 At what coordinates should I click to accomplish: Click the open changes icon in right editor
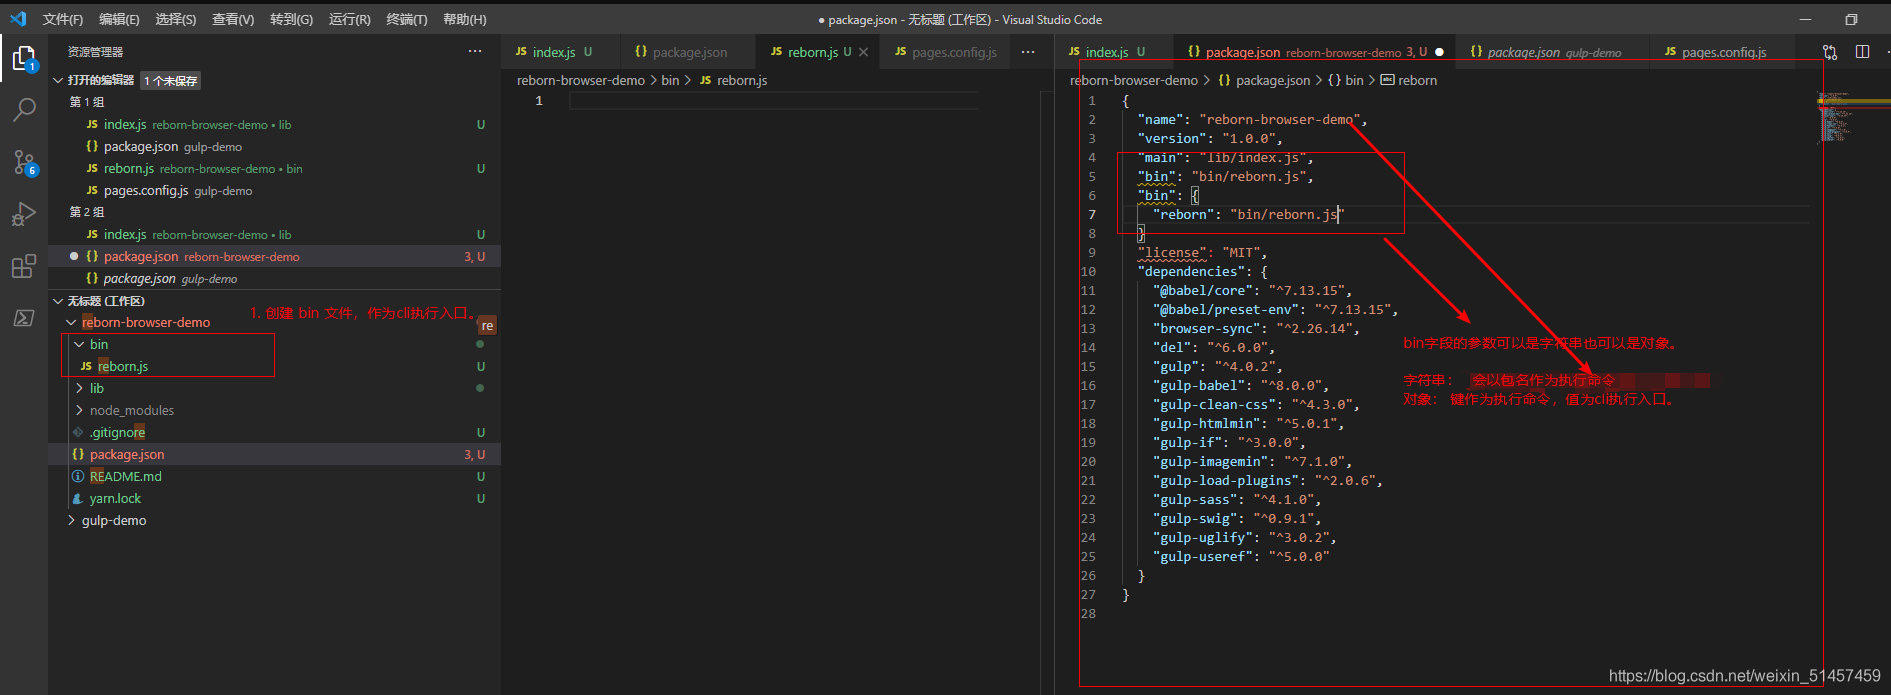pos(1830,52)
